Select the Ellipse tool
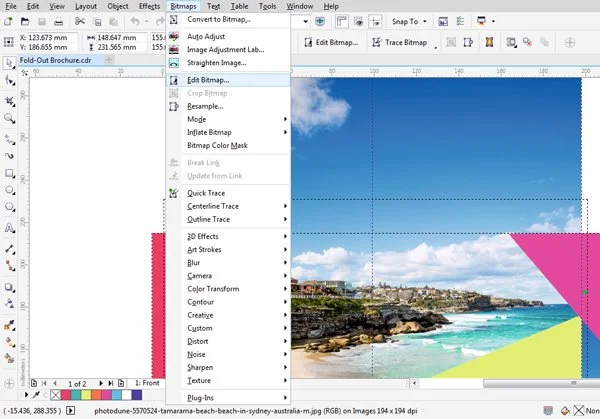The image size is (600, 419). pos(9,190)
